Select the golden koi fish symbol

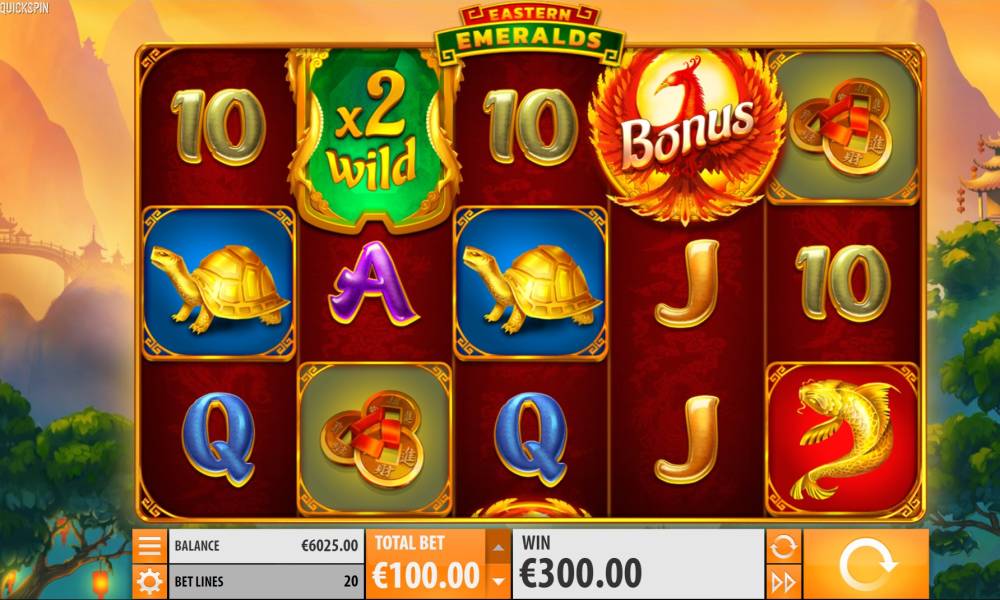[842, 440]
